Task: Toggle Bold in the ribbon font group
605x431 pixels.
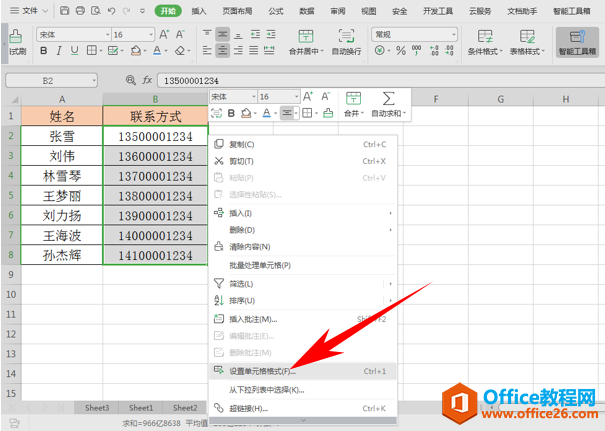Action: point(45,51)
